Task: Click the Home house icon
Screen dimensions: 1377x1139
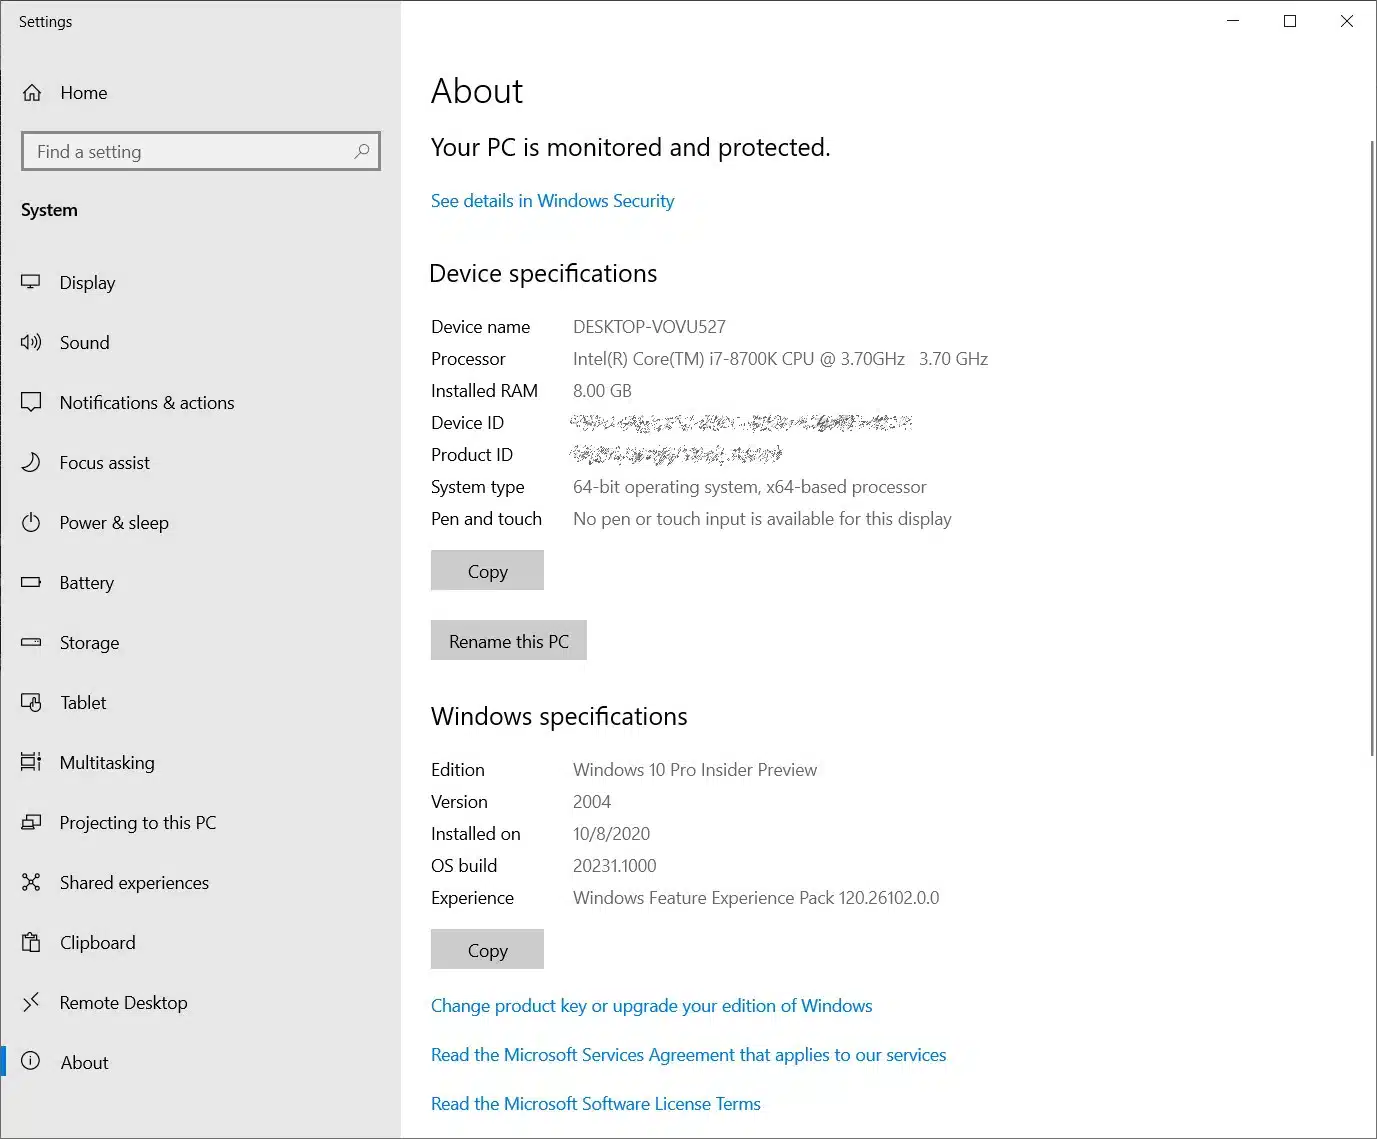Action: [x=32, y=93]
